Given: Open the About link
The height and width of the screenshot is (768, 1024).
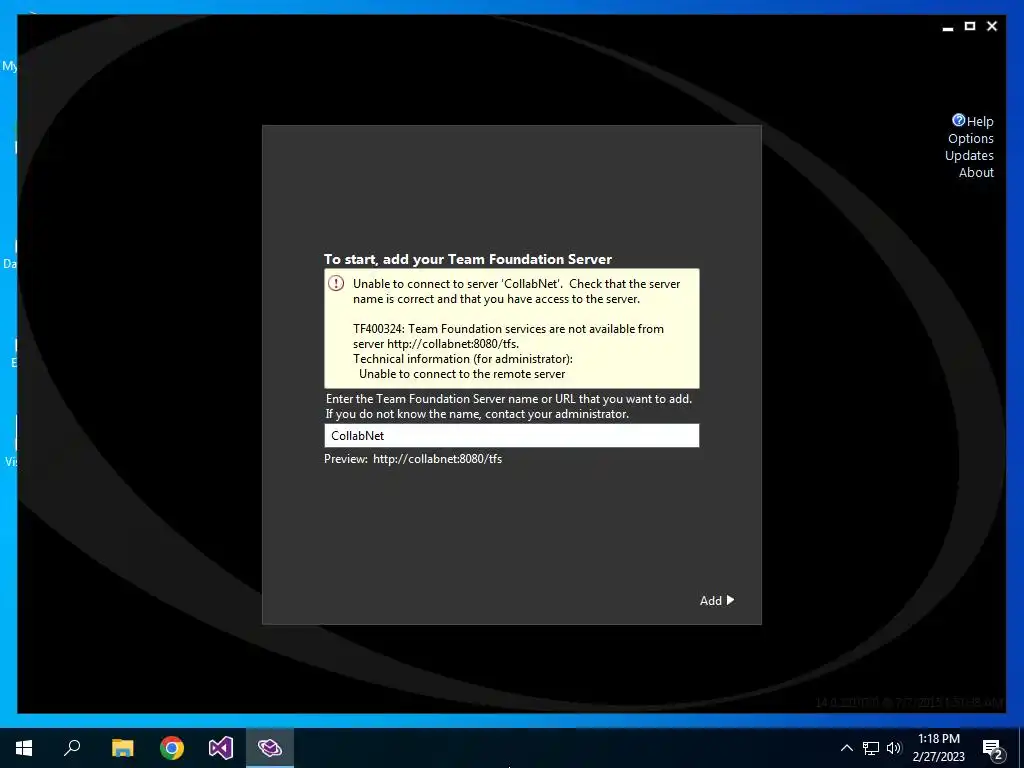Looking at the screenshot, I should point(976,172).
